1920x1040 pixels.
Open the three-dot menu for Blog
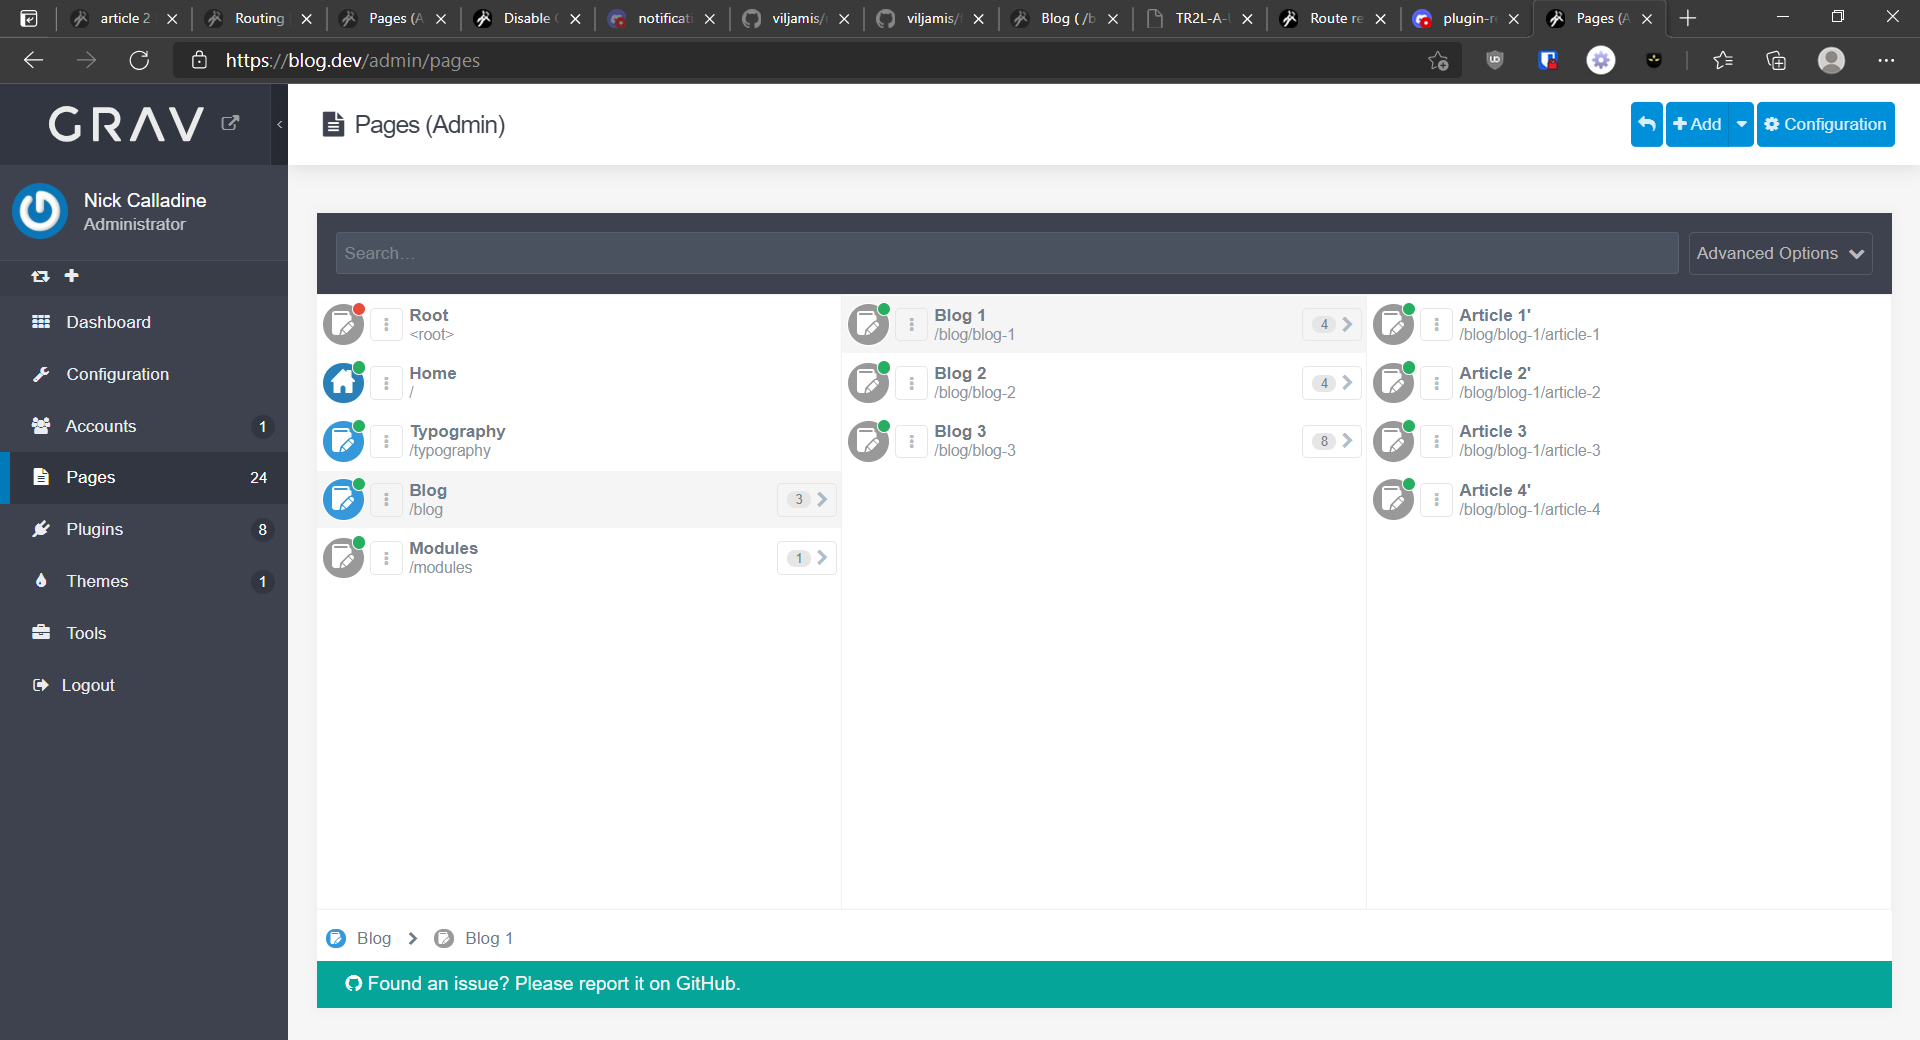pyautogui.click(x=386, y=499)
